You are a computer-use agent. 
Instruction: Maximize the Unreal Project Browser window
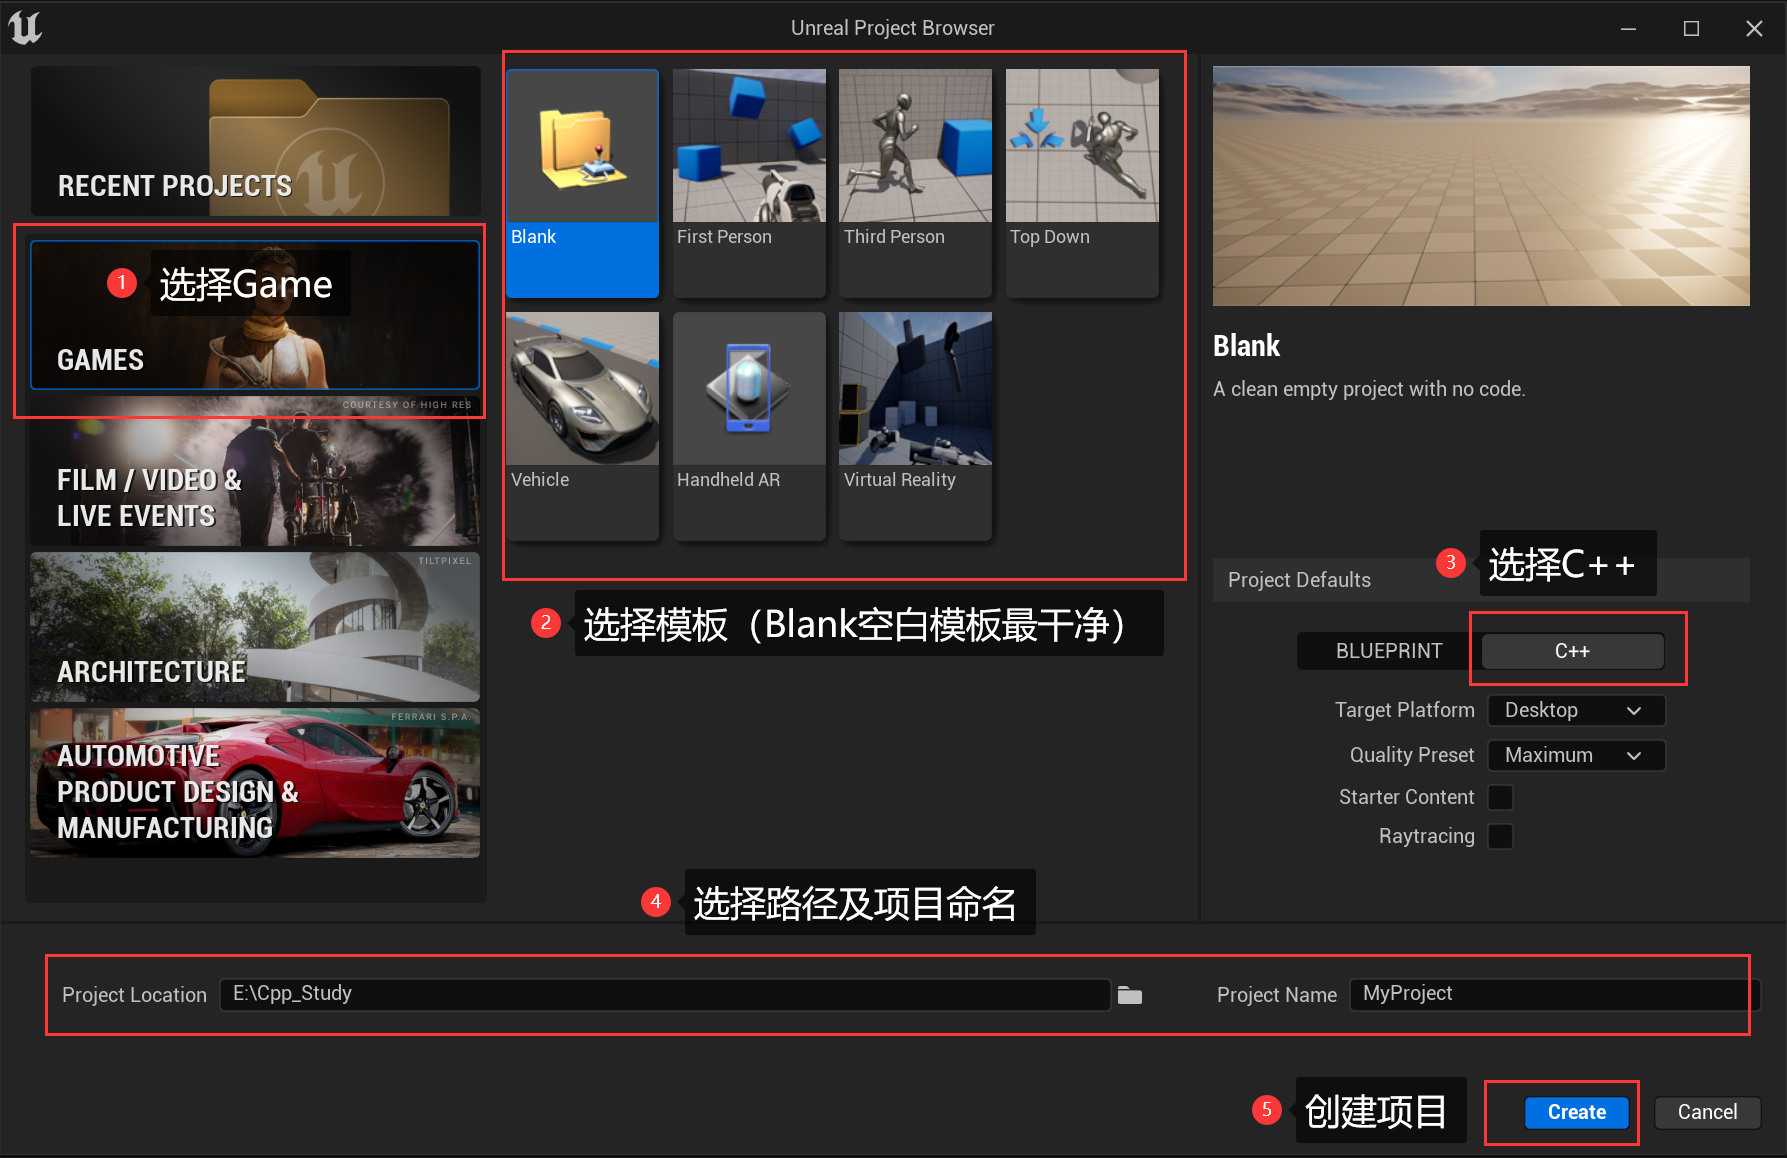point(1691,28)
